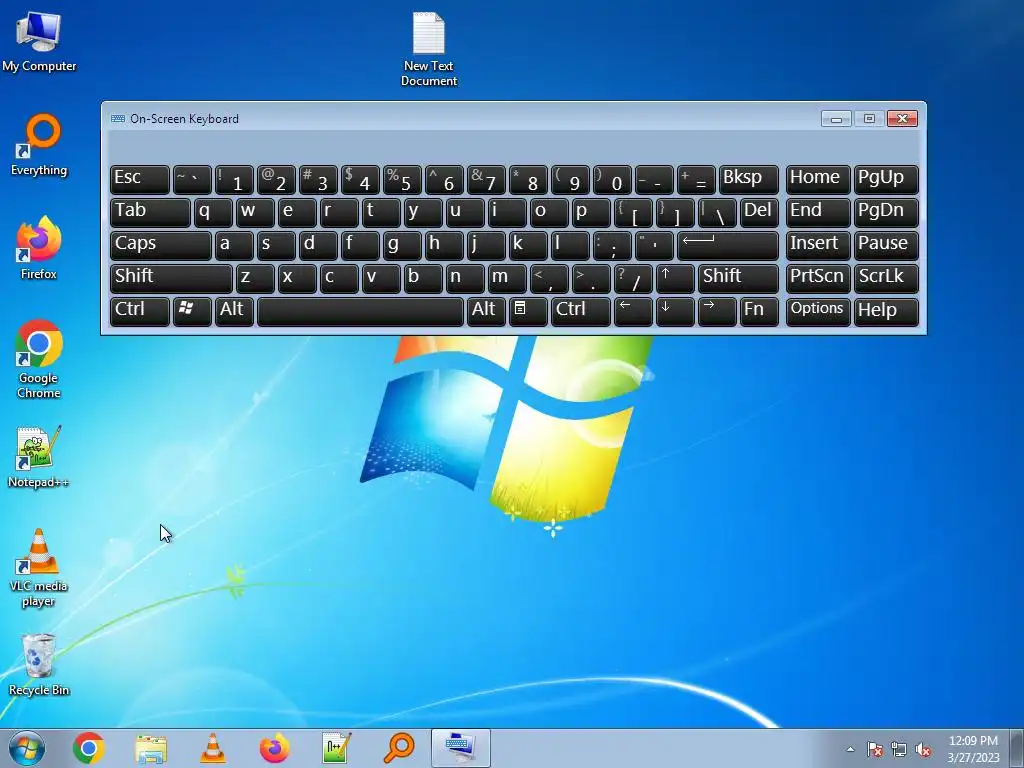Toggle the right Ctrl key
This screenshot has height=768, width=1024.
(x=581, y=312)
